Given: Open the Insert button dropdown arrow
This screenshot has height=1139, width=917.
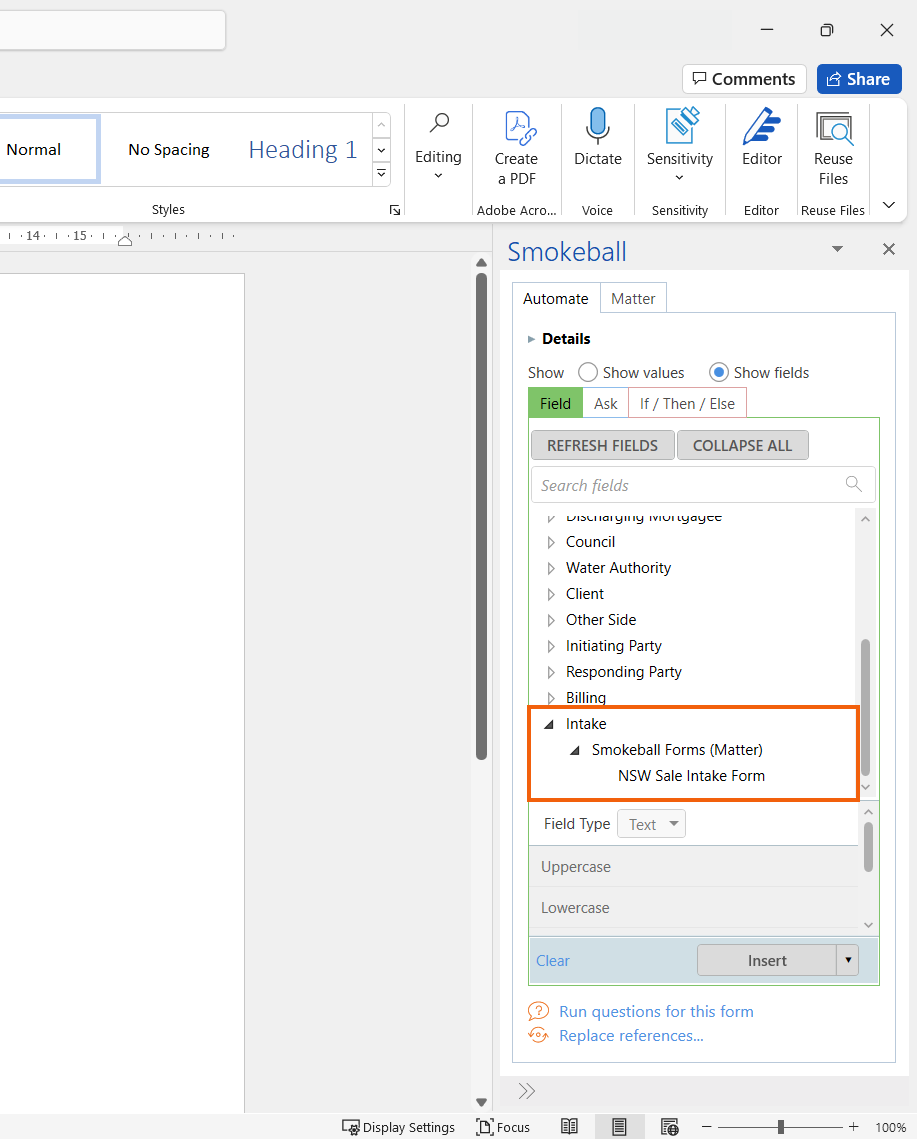Looking at the screenshot, I should 848,960.
